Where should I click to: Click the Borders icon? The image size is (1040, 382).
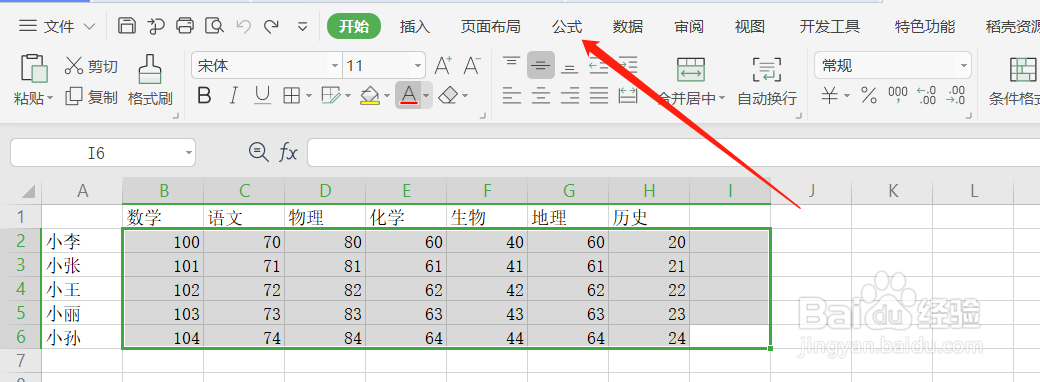coord(292,96)
